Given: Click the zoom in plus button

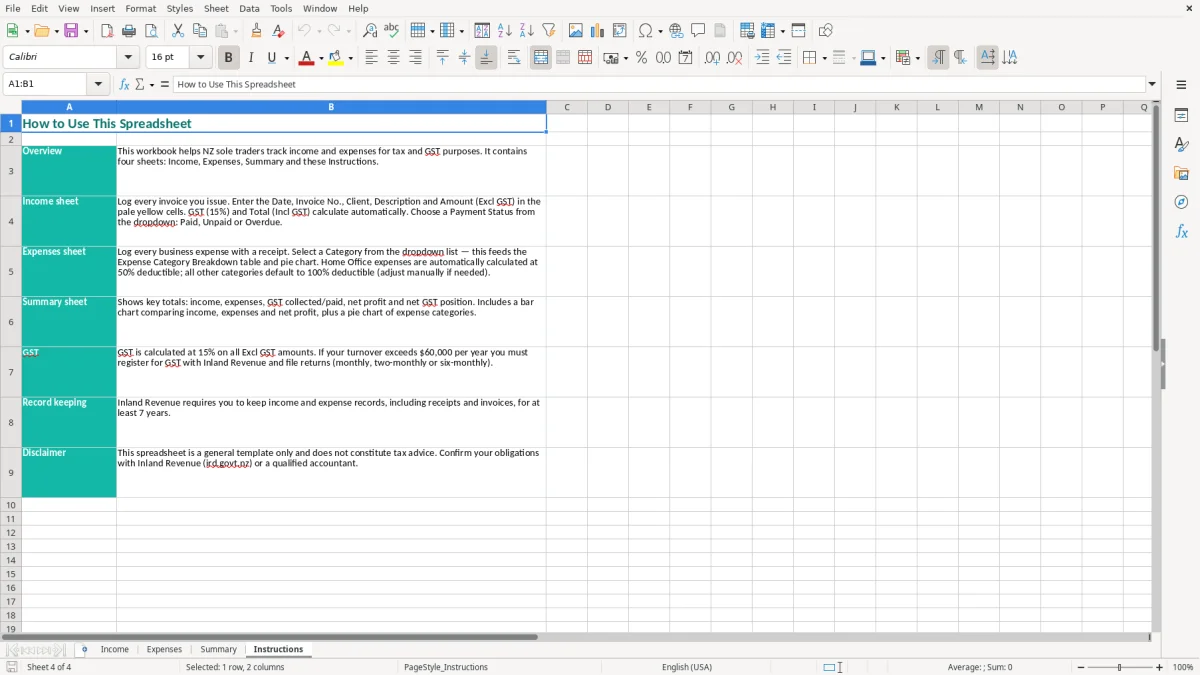Looking at the screenshot, I should [x=1160, y=667].
